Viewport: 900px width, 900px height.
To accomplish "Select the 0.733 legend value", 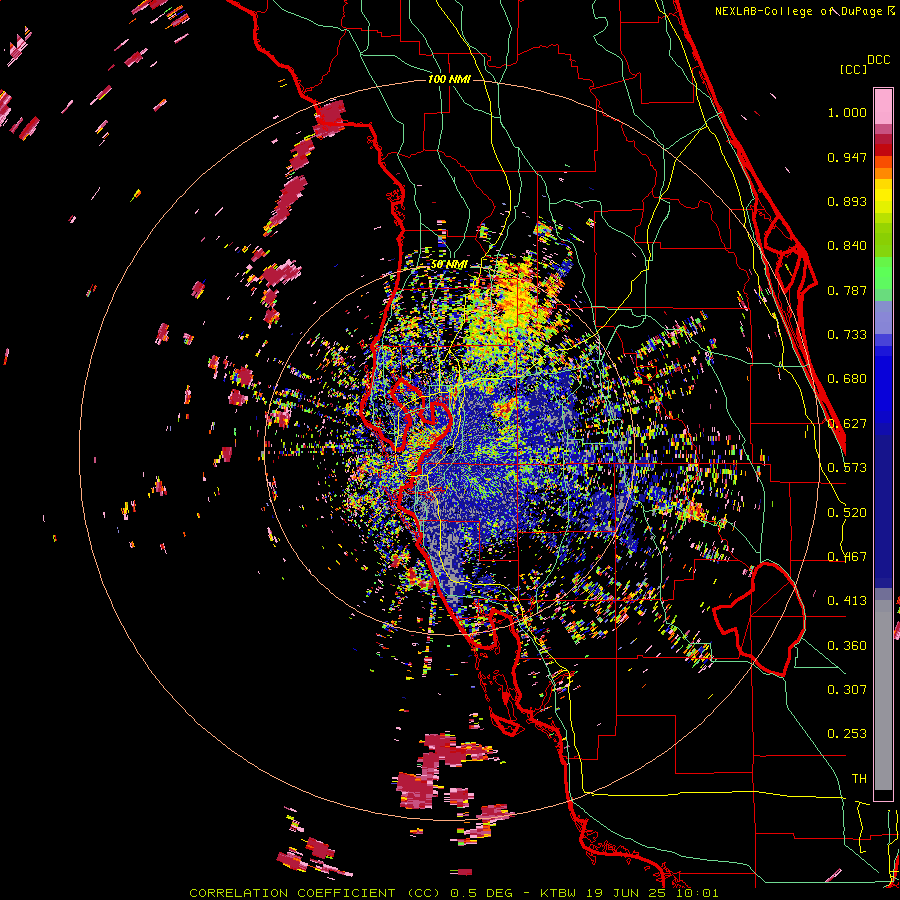I will click(847, 335).
